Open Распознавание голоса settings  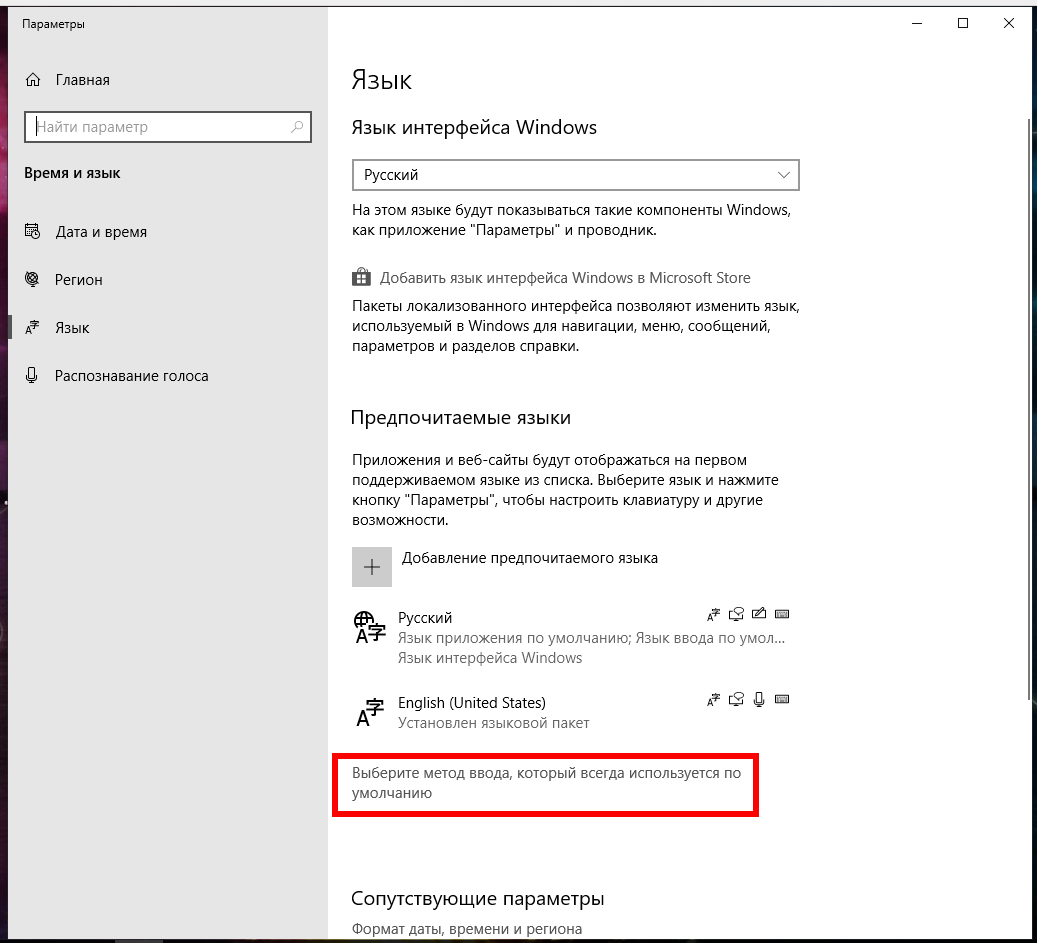pyautogui.click(x=132, y=376)
